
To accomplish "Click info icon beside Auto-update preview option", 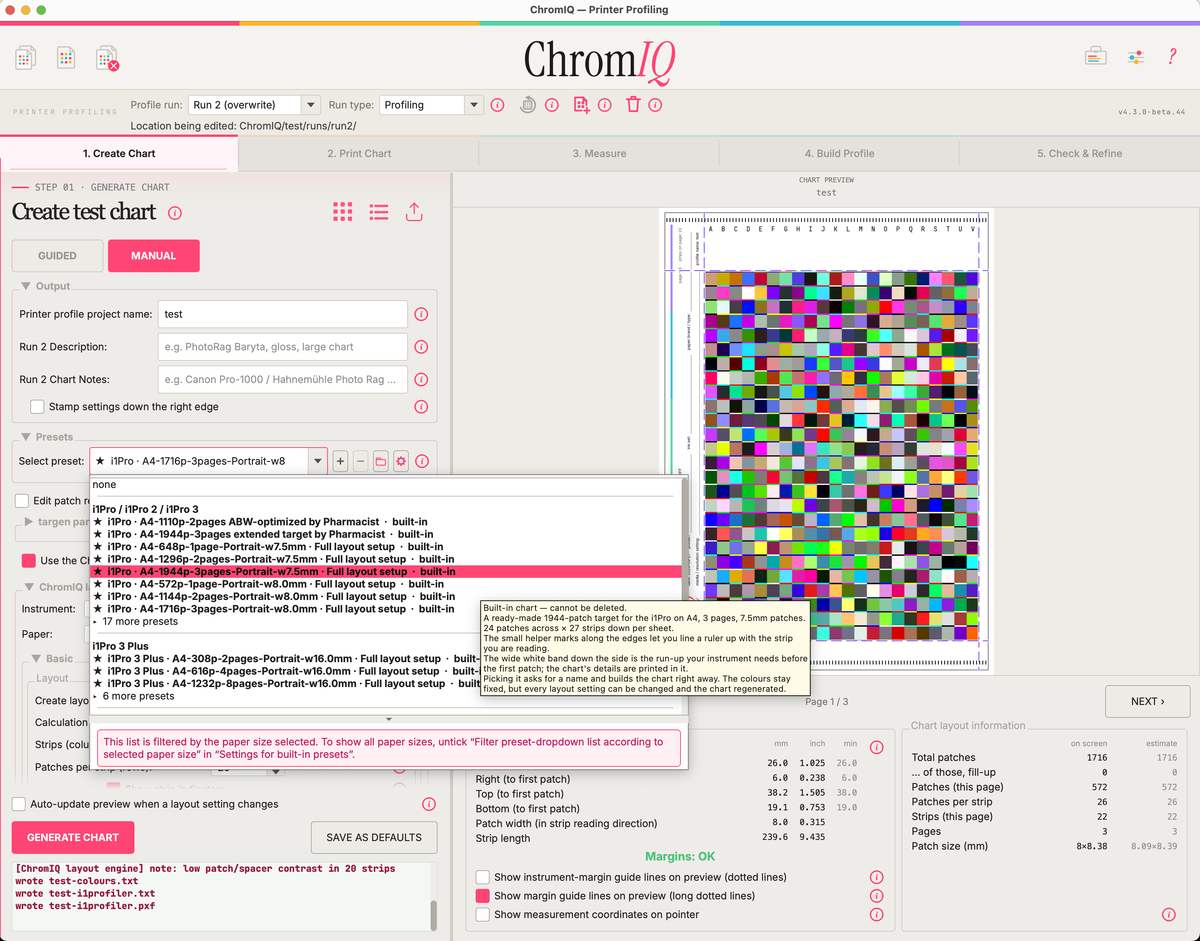I will point(429,804).
